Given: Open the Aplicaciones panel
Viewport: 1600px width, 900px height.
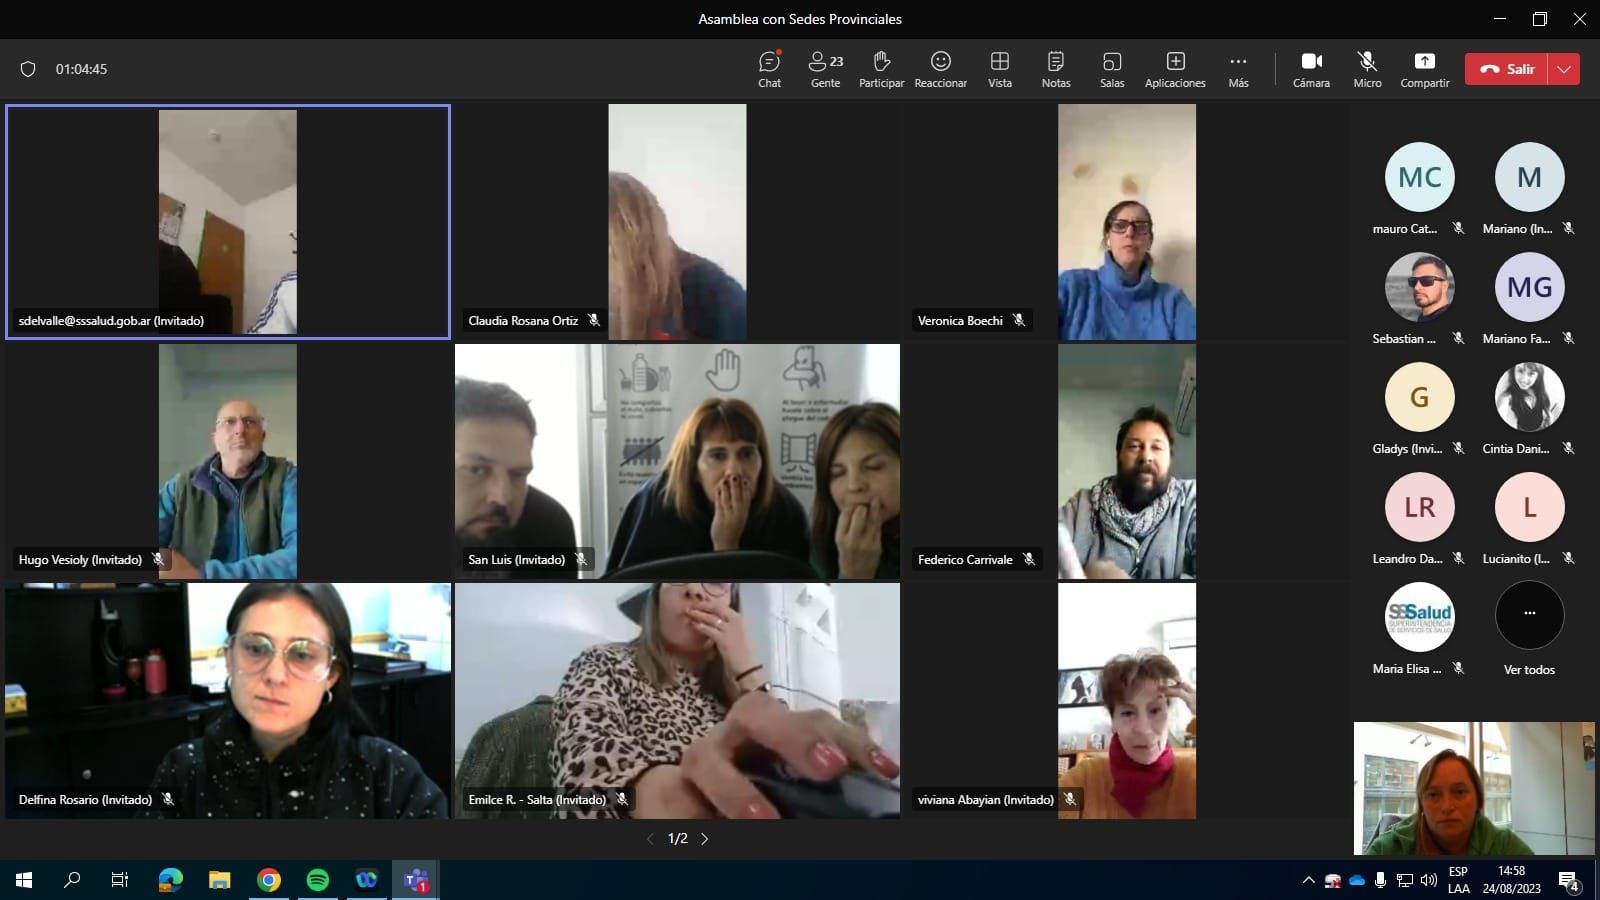Looking at the screenshot, I should pyautogui.click(x=1175, y=69).
